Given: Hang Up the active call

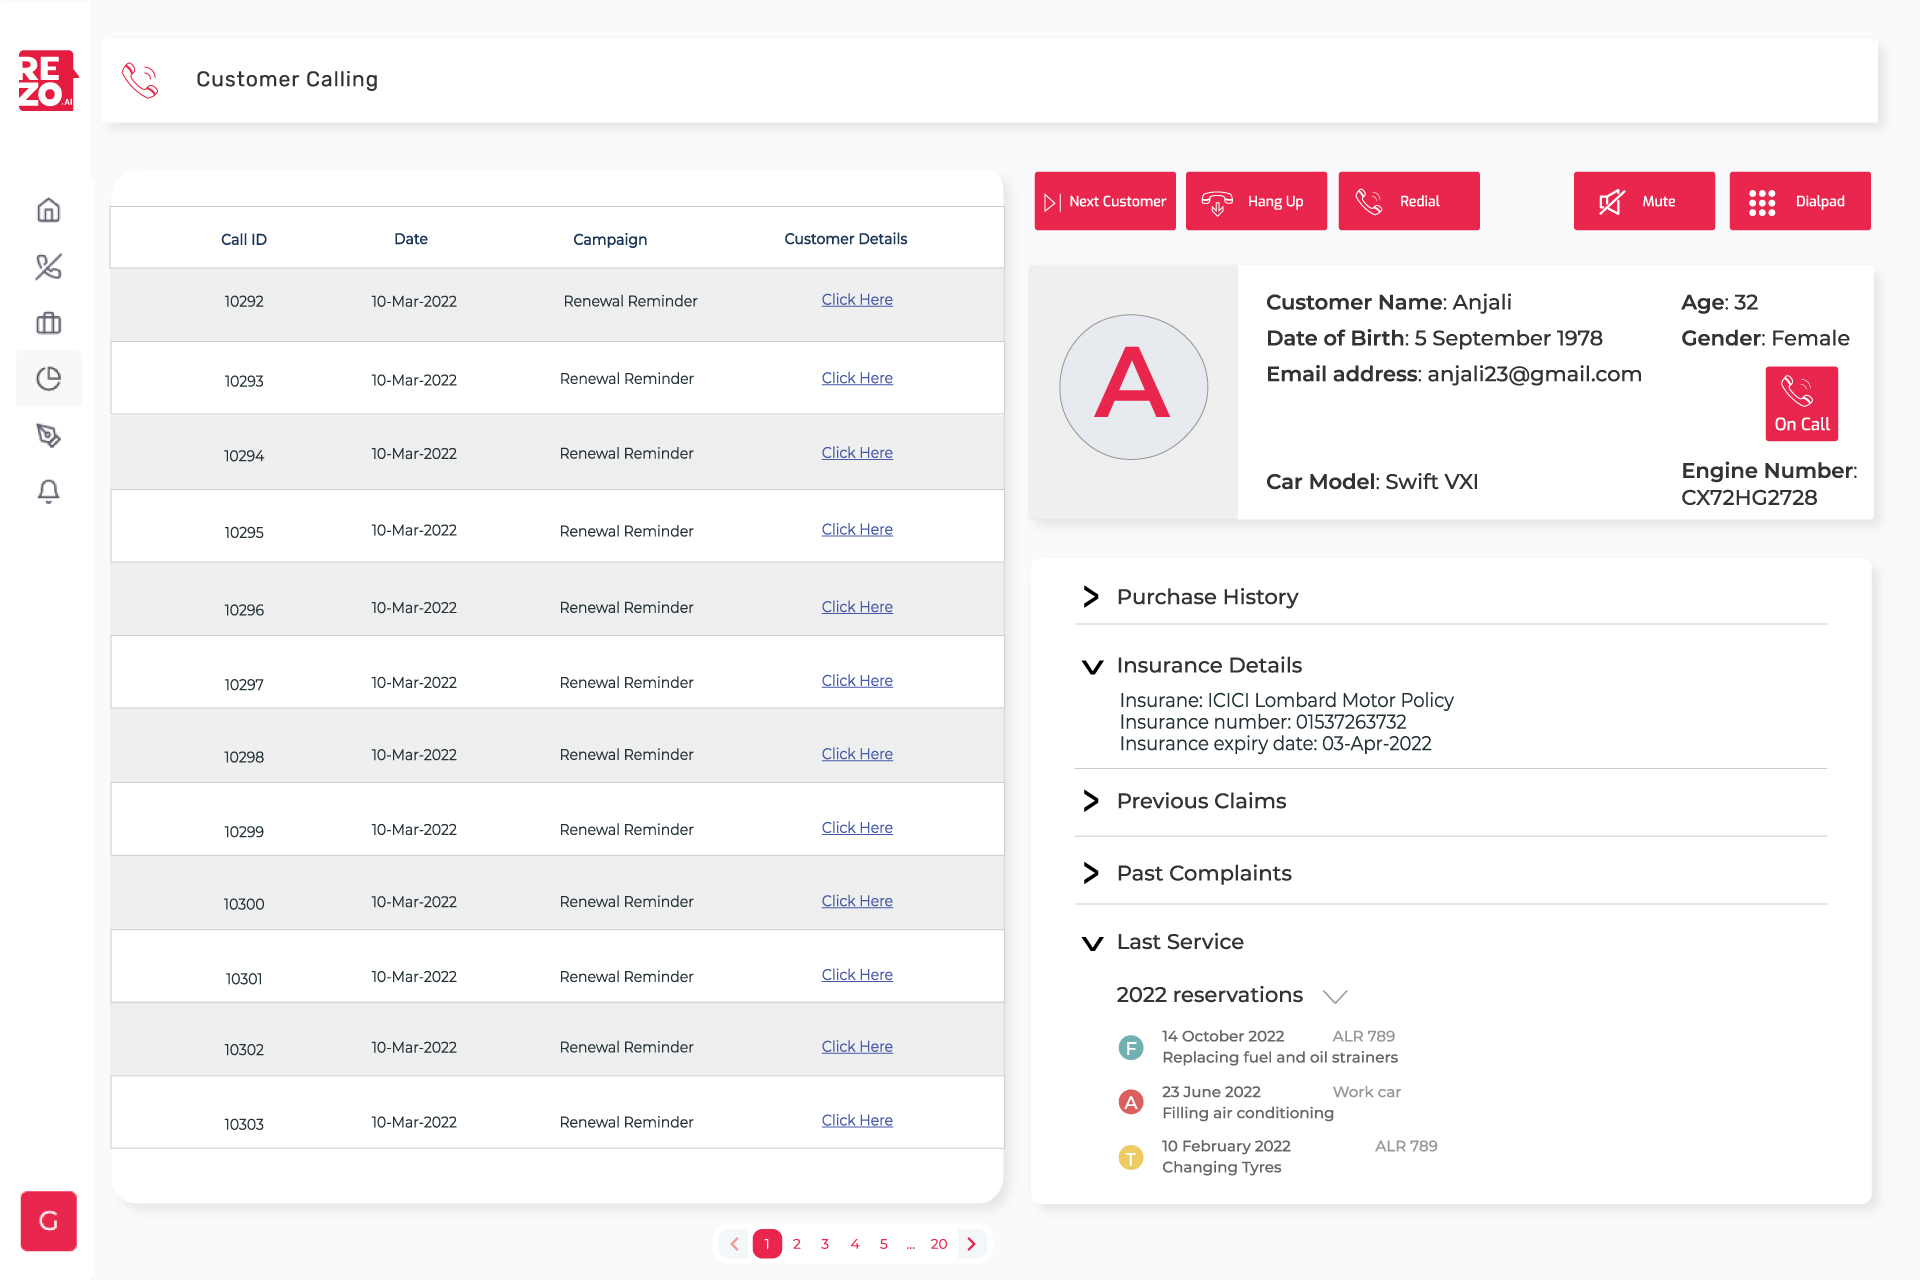Looking at the screenshot, I should [x=1255, y=200].
